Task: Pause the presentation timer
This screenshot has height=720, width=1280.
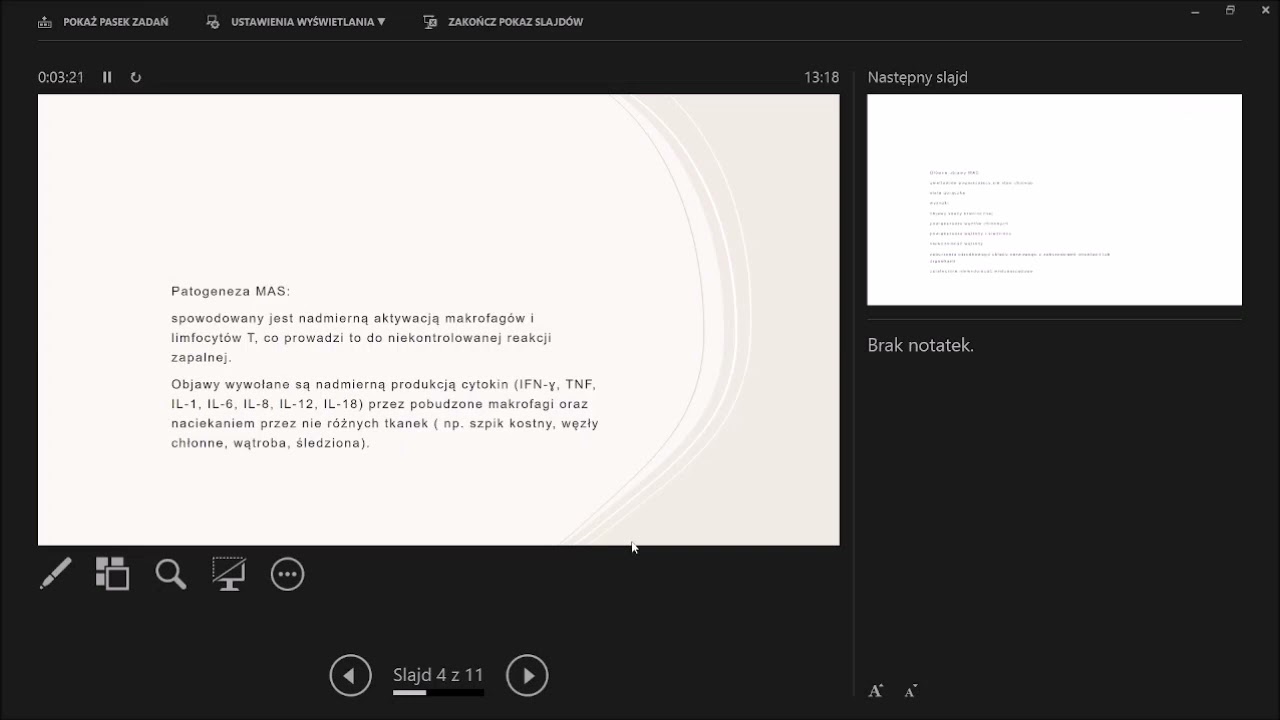Action: 107,77
